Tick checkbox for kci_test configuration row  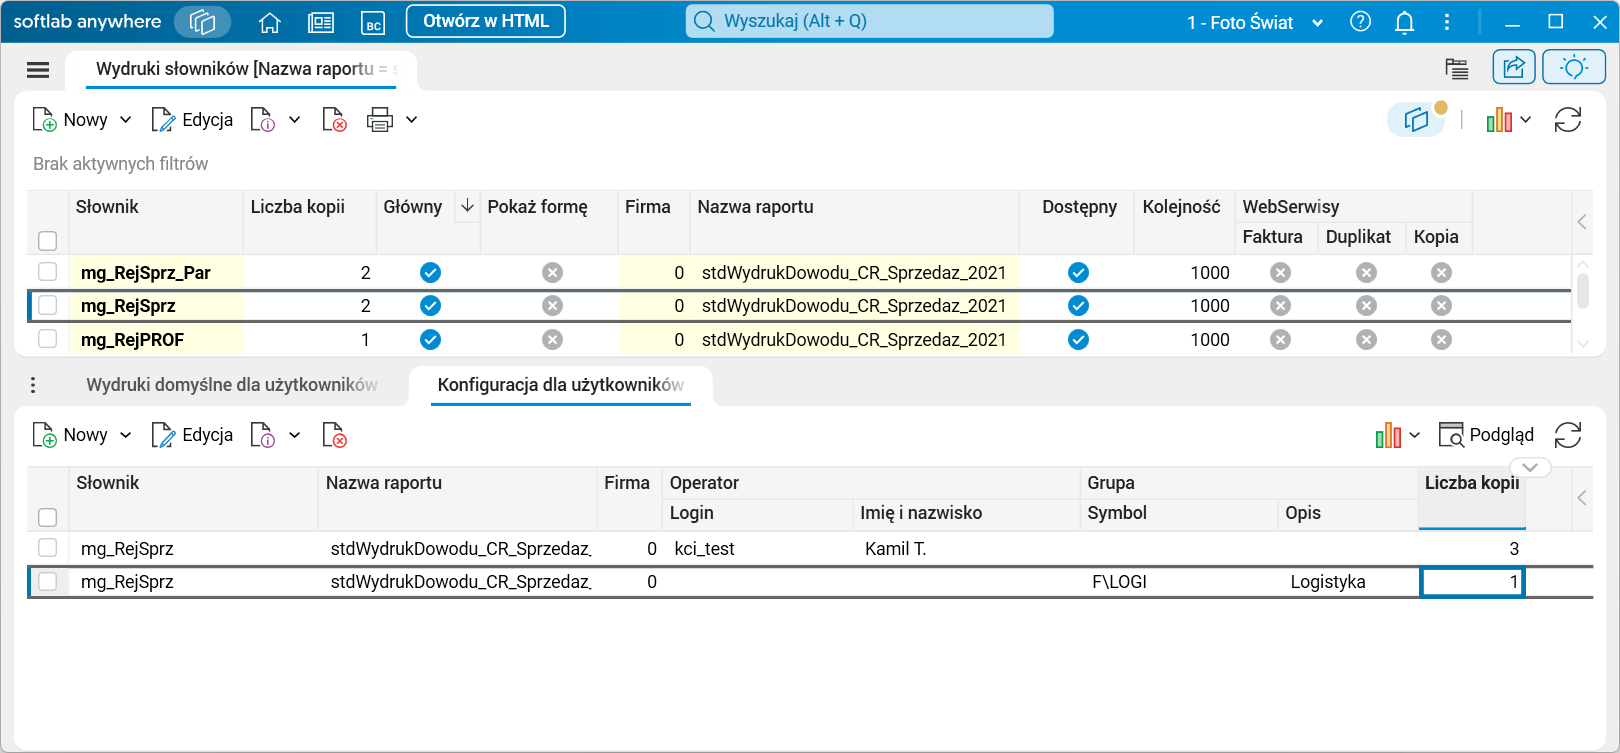[x=47, y=548]
